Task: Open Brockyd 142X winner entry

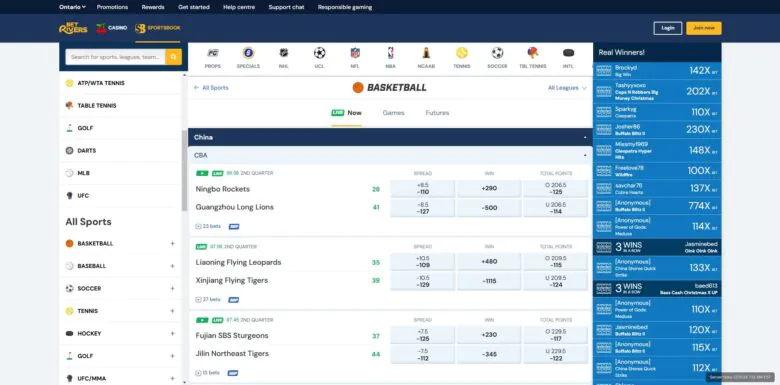Action: (x=657, y=71)
